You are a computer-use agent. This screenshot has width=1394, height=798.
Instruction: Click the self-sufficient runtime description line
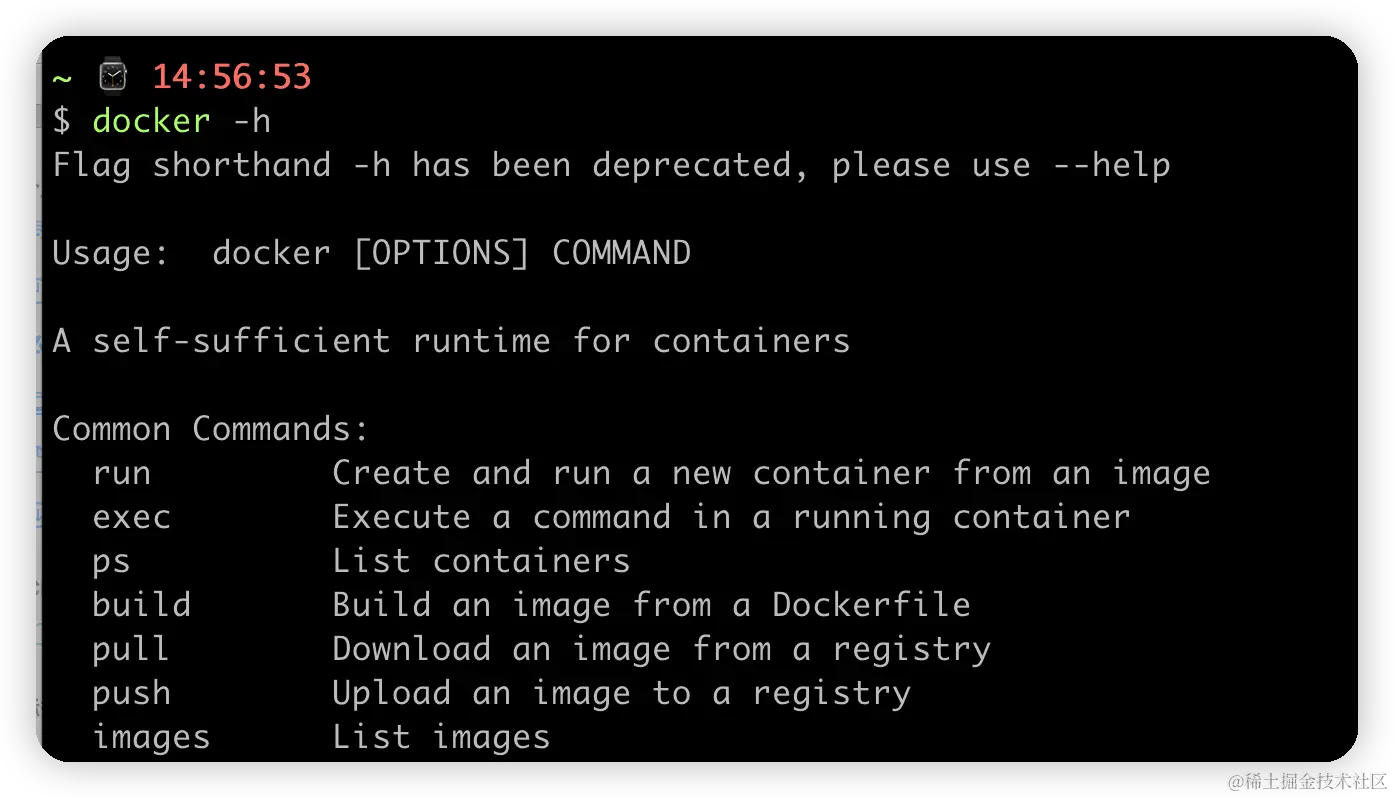coord(451,341)
